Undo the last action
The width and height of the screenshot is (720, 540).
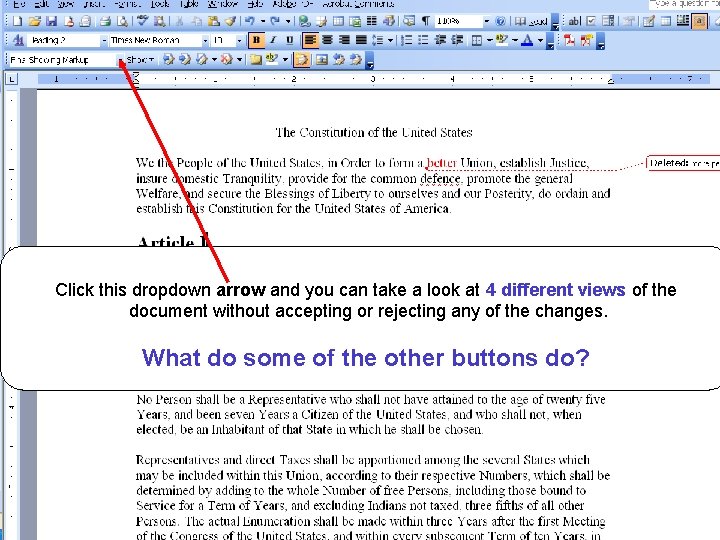(251, 21)
